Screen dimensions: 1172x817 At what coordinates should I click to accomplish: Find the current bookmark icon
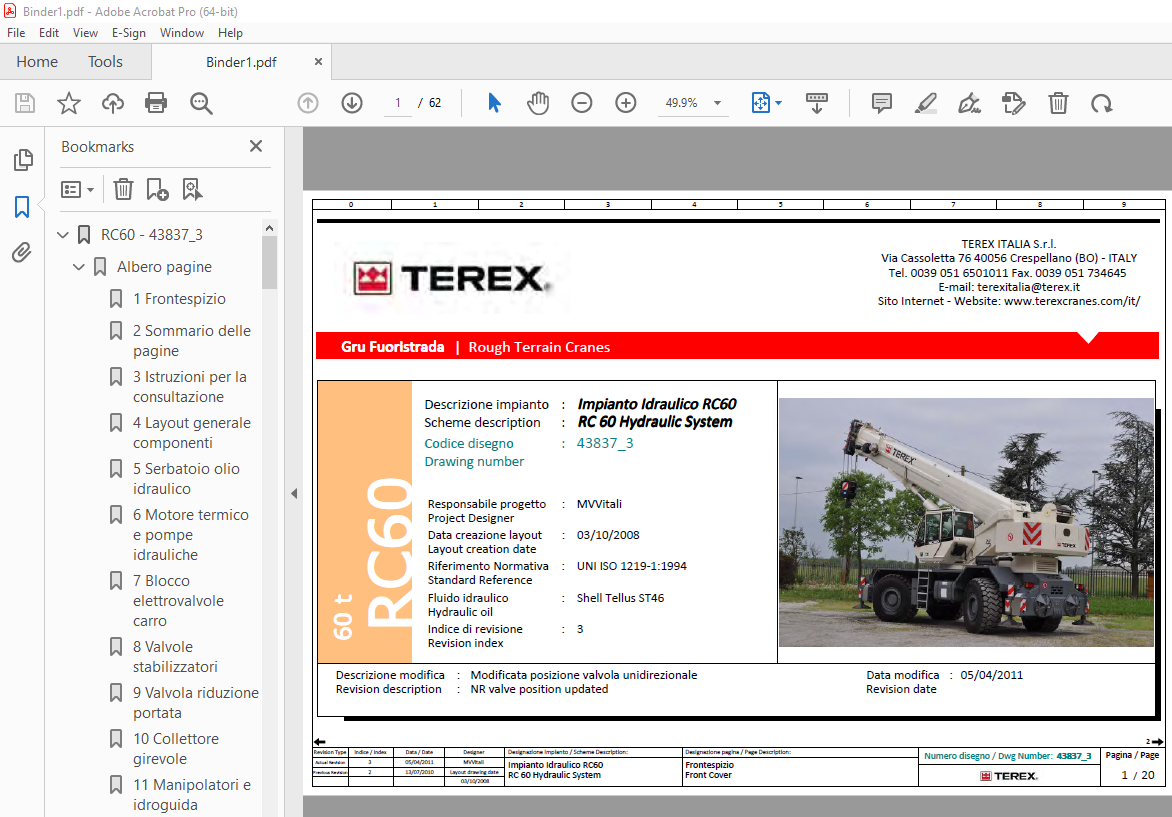pyautogui.click(x=192, y=189)
